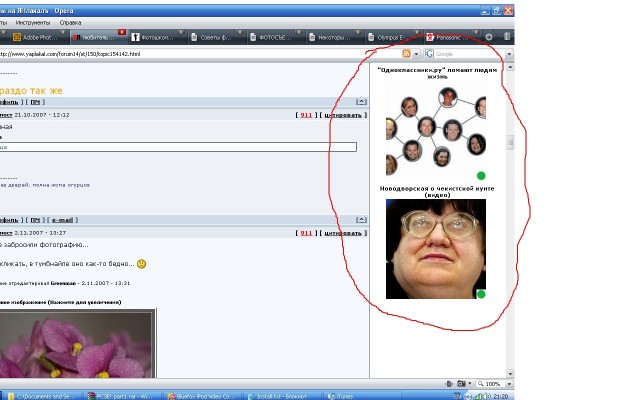Click the yaplakal.com address bar
The height and width of the screenshot is (400, 640).
(200, 53)
